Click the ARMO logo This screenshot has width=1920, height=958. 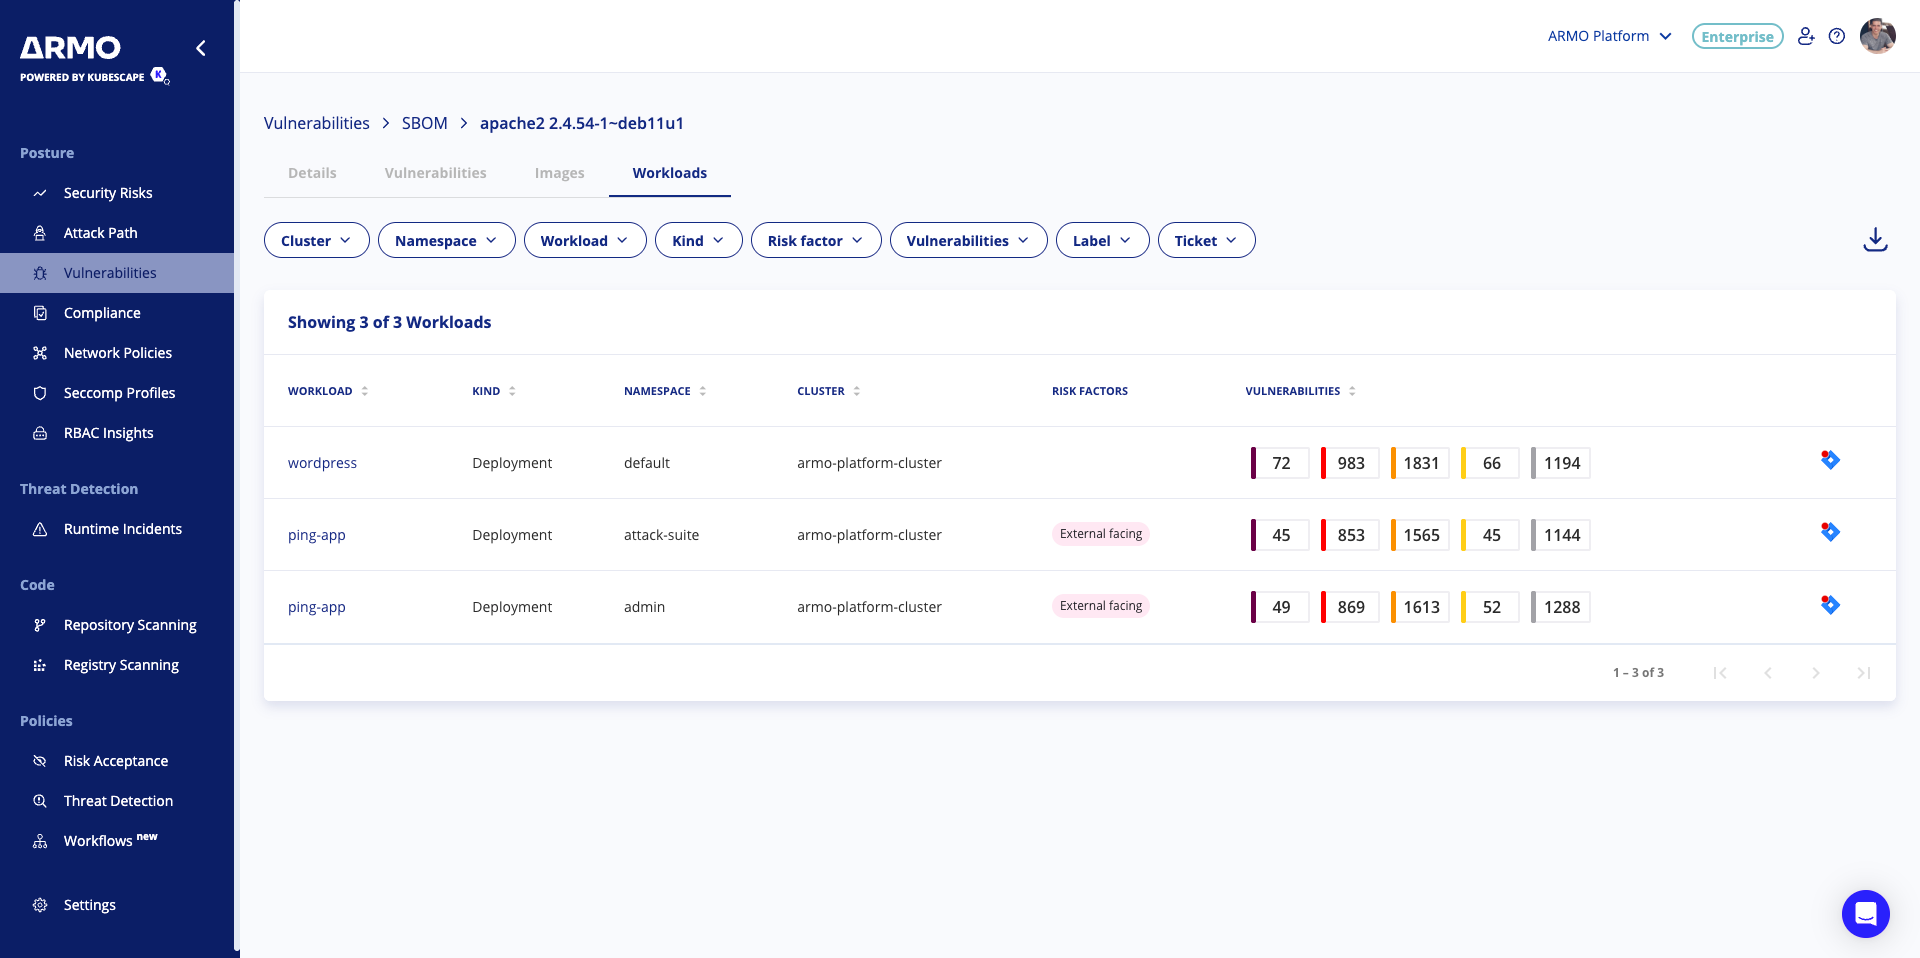pos(70,47)
